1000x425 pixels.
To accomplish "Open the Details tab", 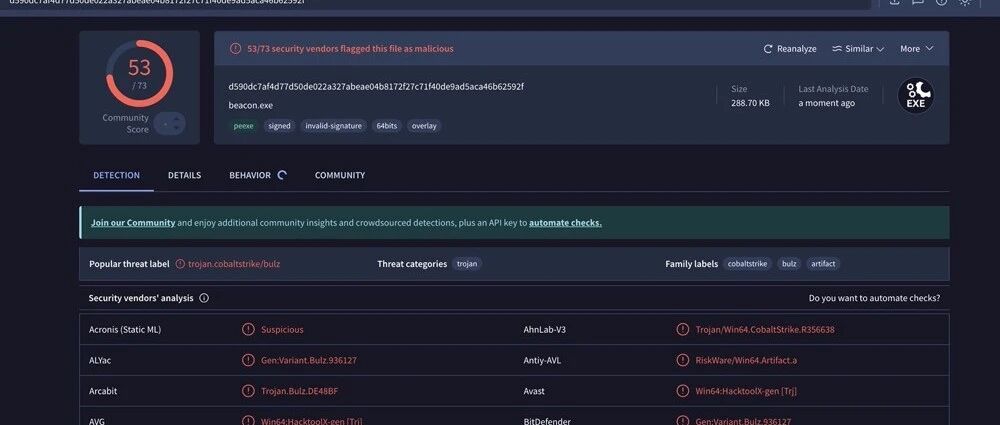I will [x=184, y=175].
